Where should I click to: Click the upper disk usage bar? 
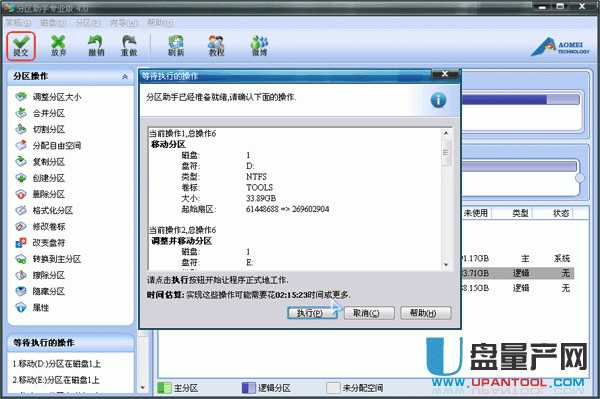click(x=520, y=100)
